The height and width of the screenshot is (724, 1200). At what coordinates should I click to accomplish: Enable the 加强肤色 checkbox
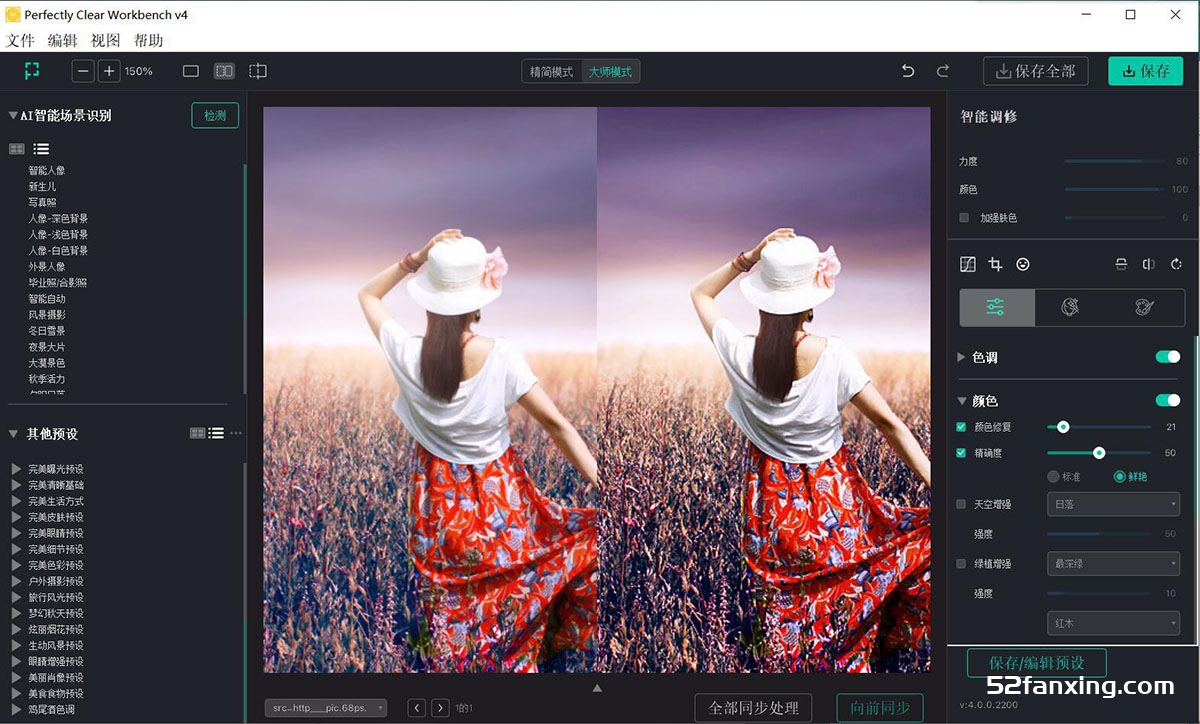964,217
